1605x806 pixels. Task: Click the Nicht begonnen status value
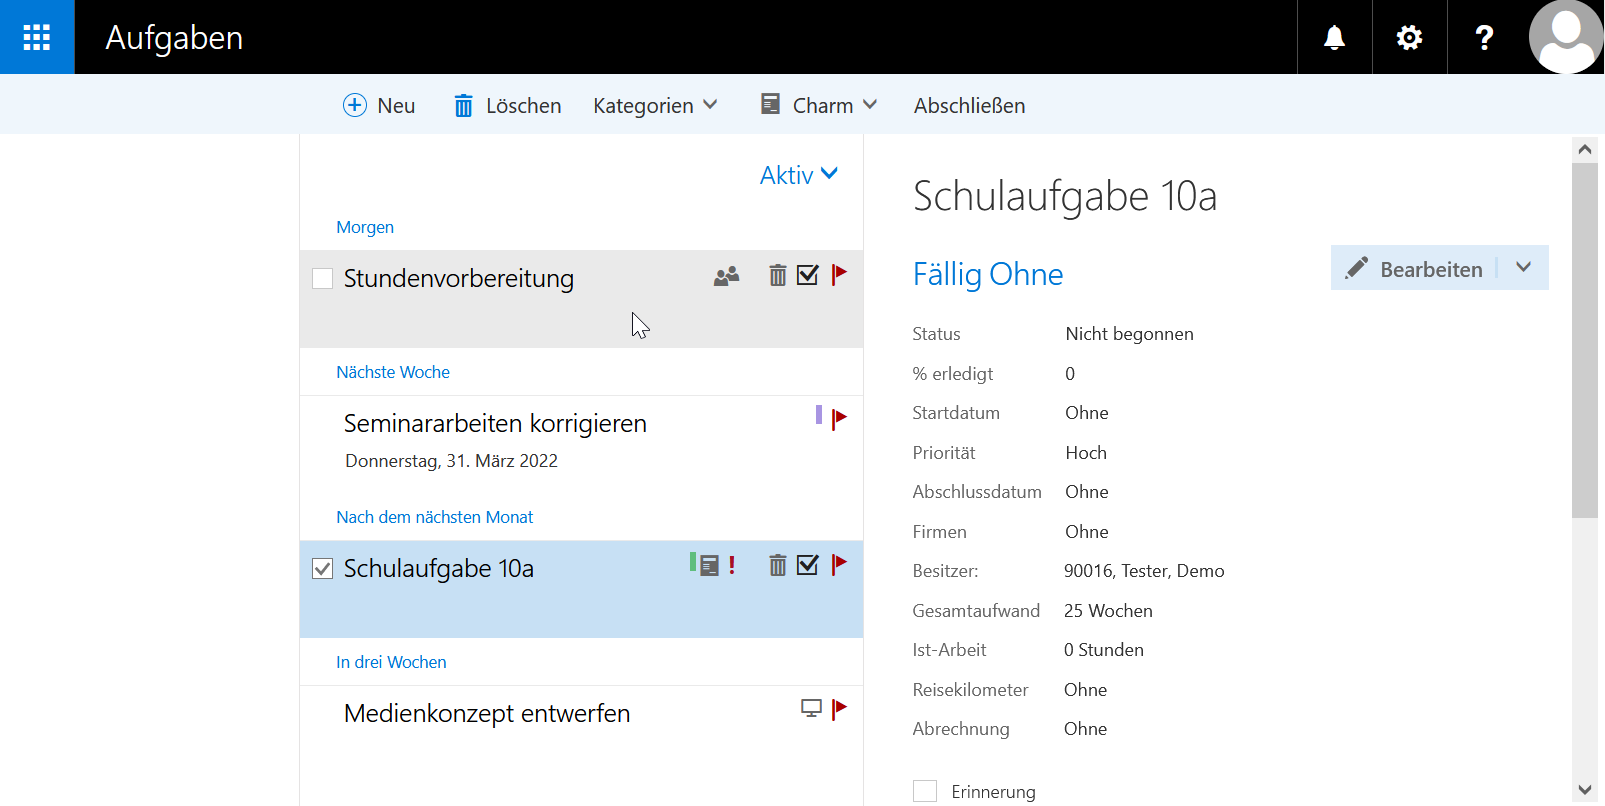click(1129, 334)
